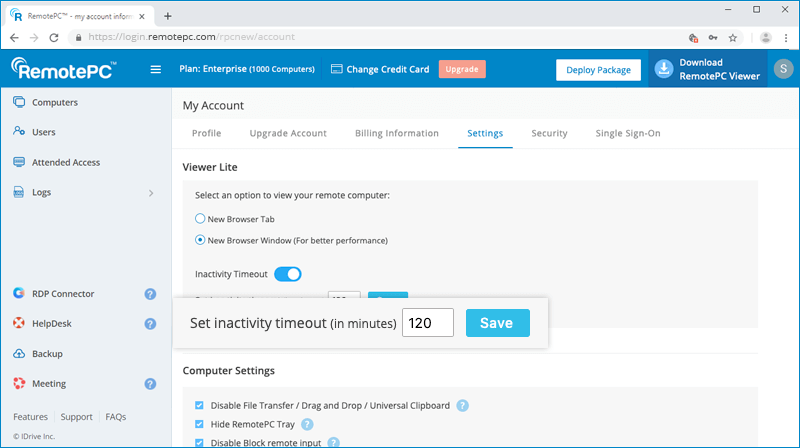Open the Features footer link
This screenshot has height=448, width=800.
pos(31,417)
